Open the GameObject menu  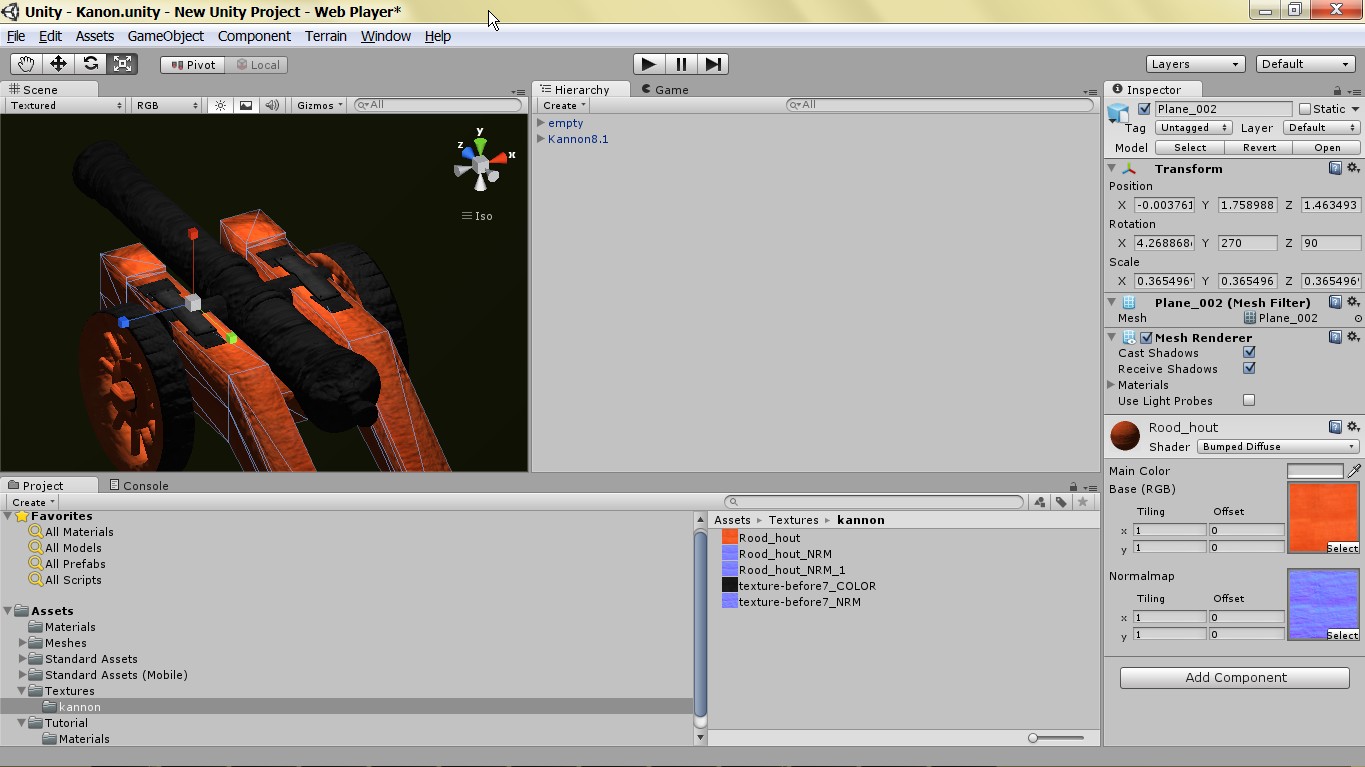point(166,36)
